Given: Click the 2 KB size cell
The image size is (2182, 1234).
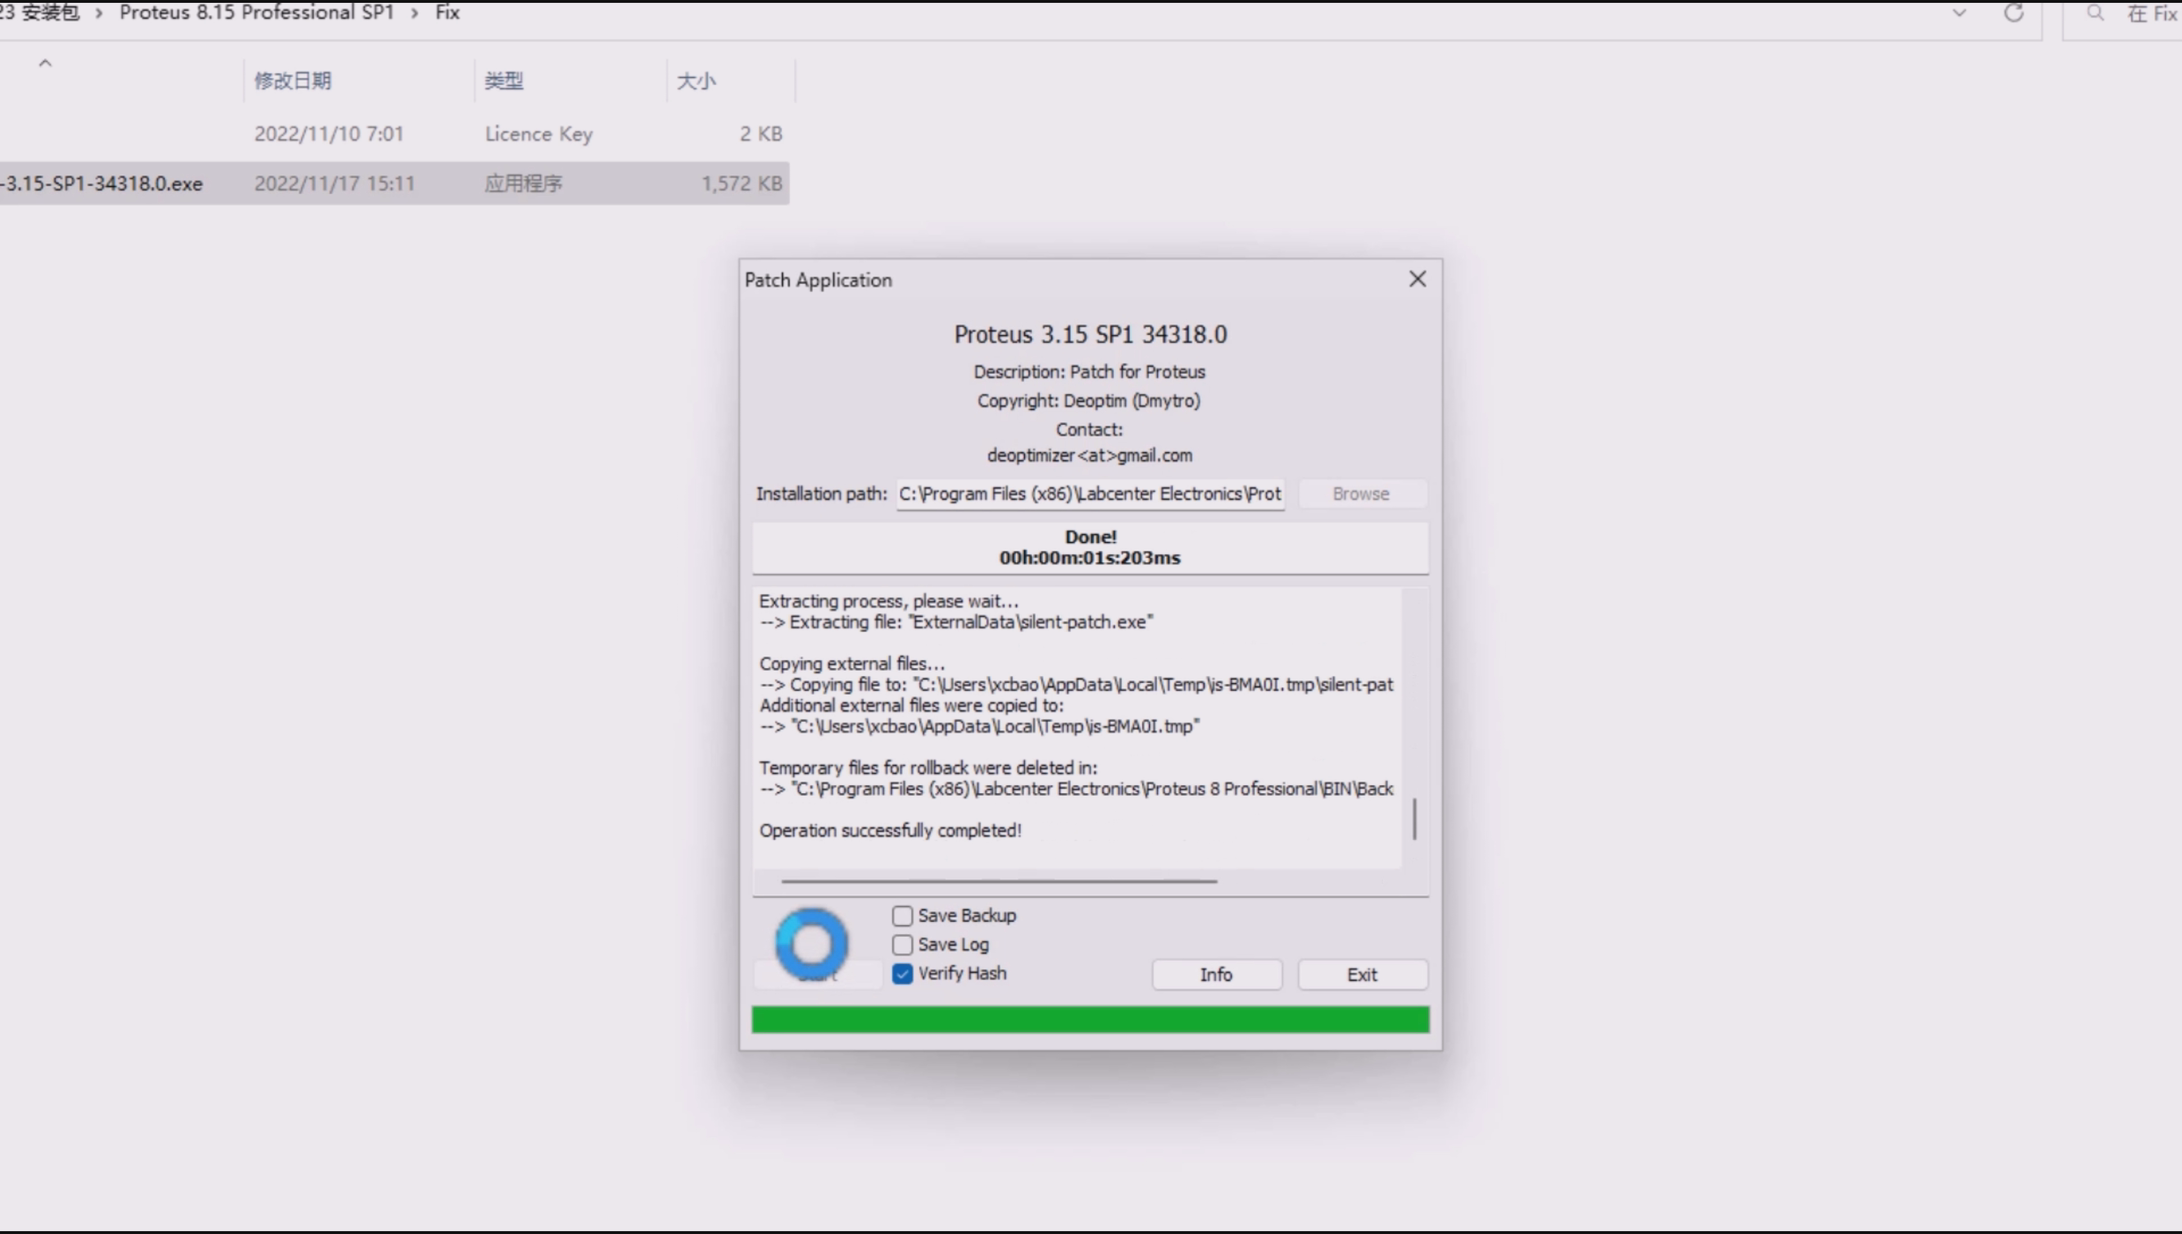Looking at the screenshot, I should coord(761,134).
